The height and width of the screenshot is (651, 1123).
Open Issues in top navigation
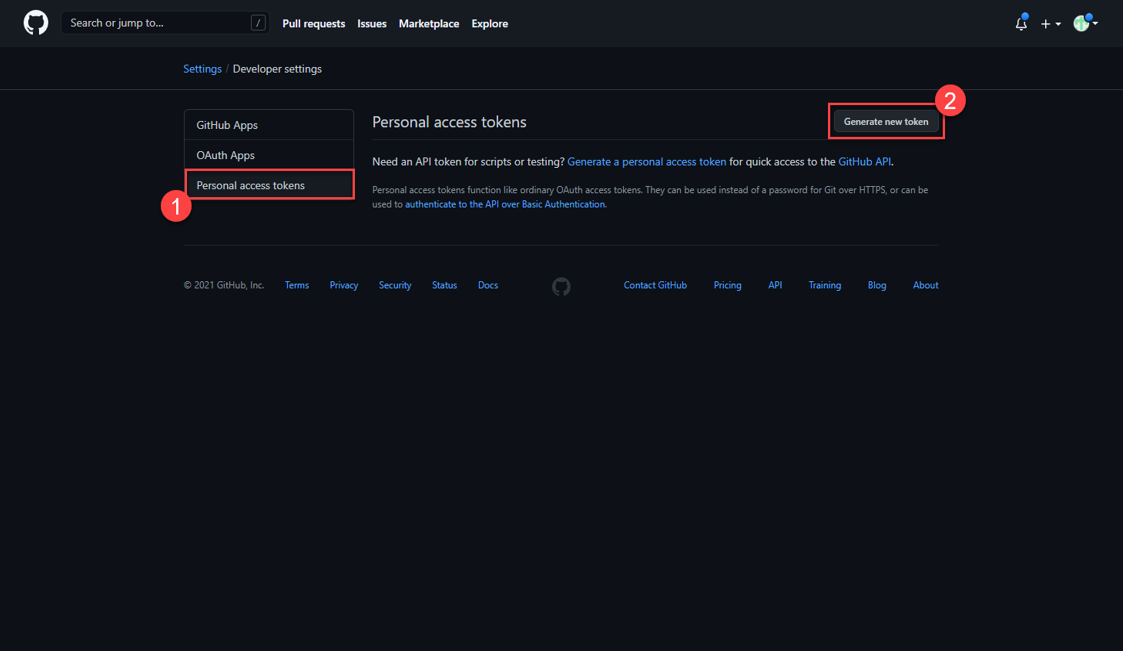(372, 24)
